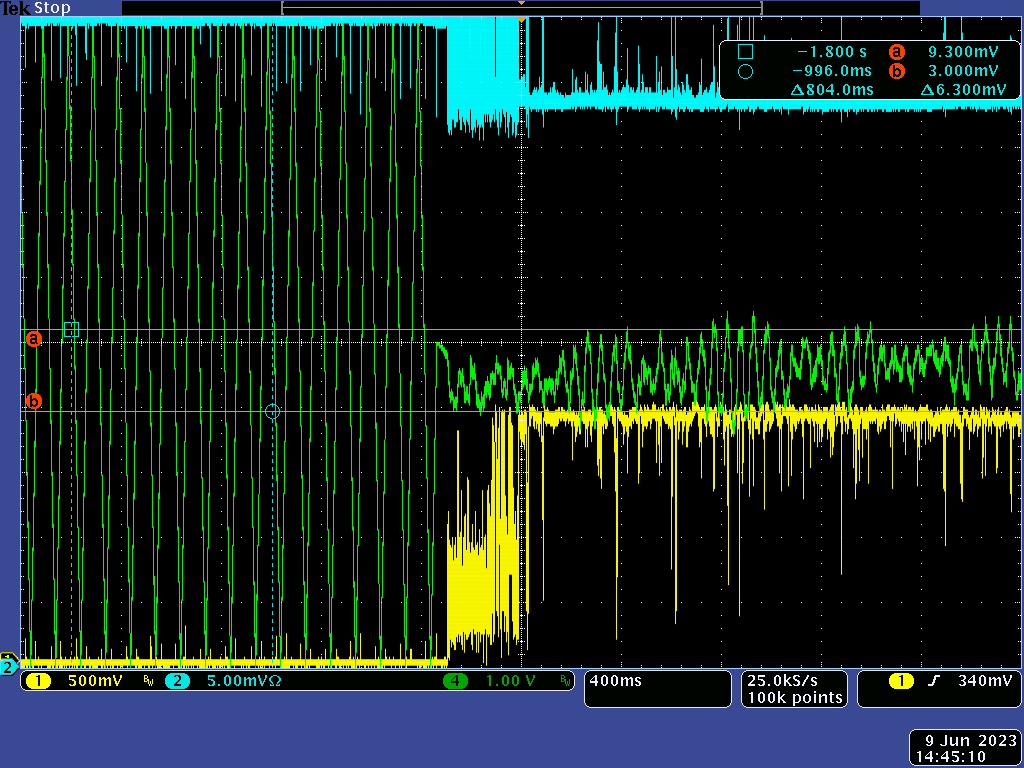Click orange cursor 'a' marker on left edge
Viewport: 1024px width, 768px height.
33,340
